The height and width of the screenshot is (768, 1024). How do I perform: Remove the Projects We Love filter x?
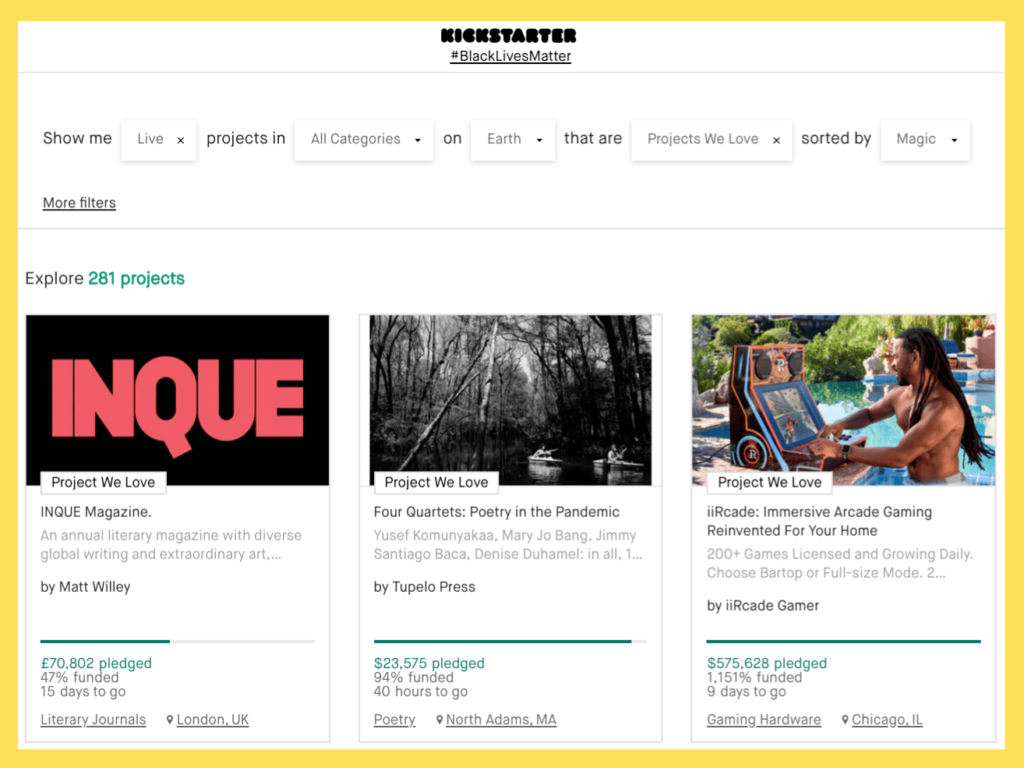tap(776, 140)
